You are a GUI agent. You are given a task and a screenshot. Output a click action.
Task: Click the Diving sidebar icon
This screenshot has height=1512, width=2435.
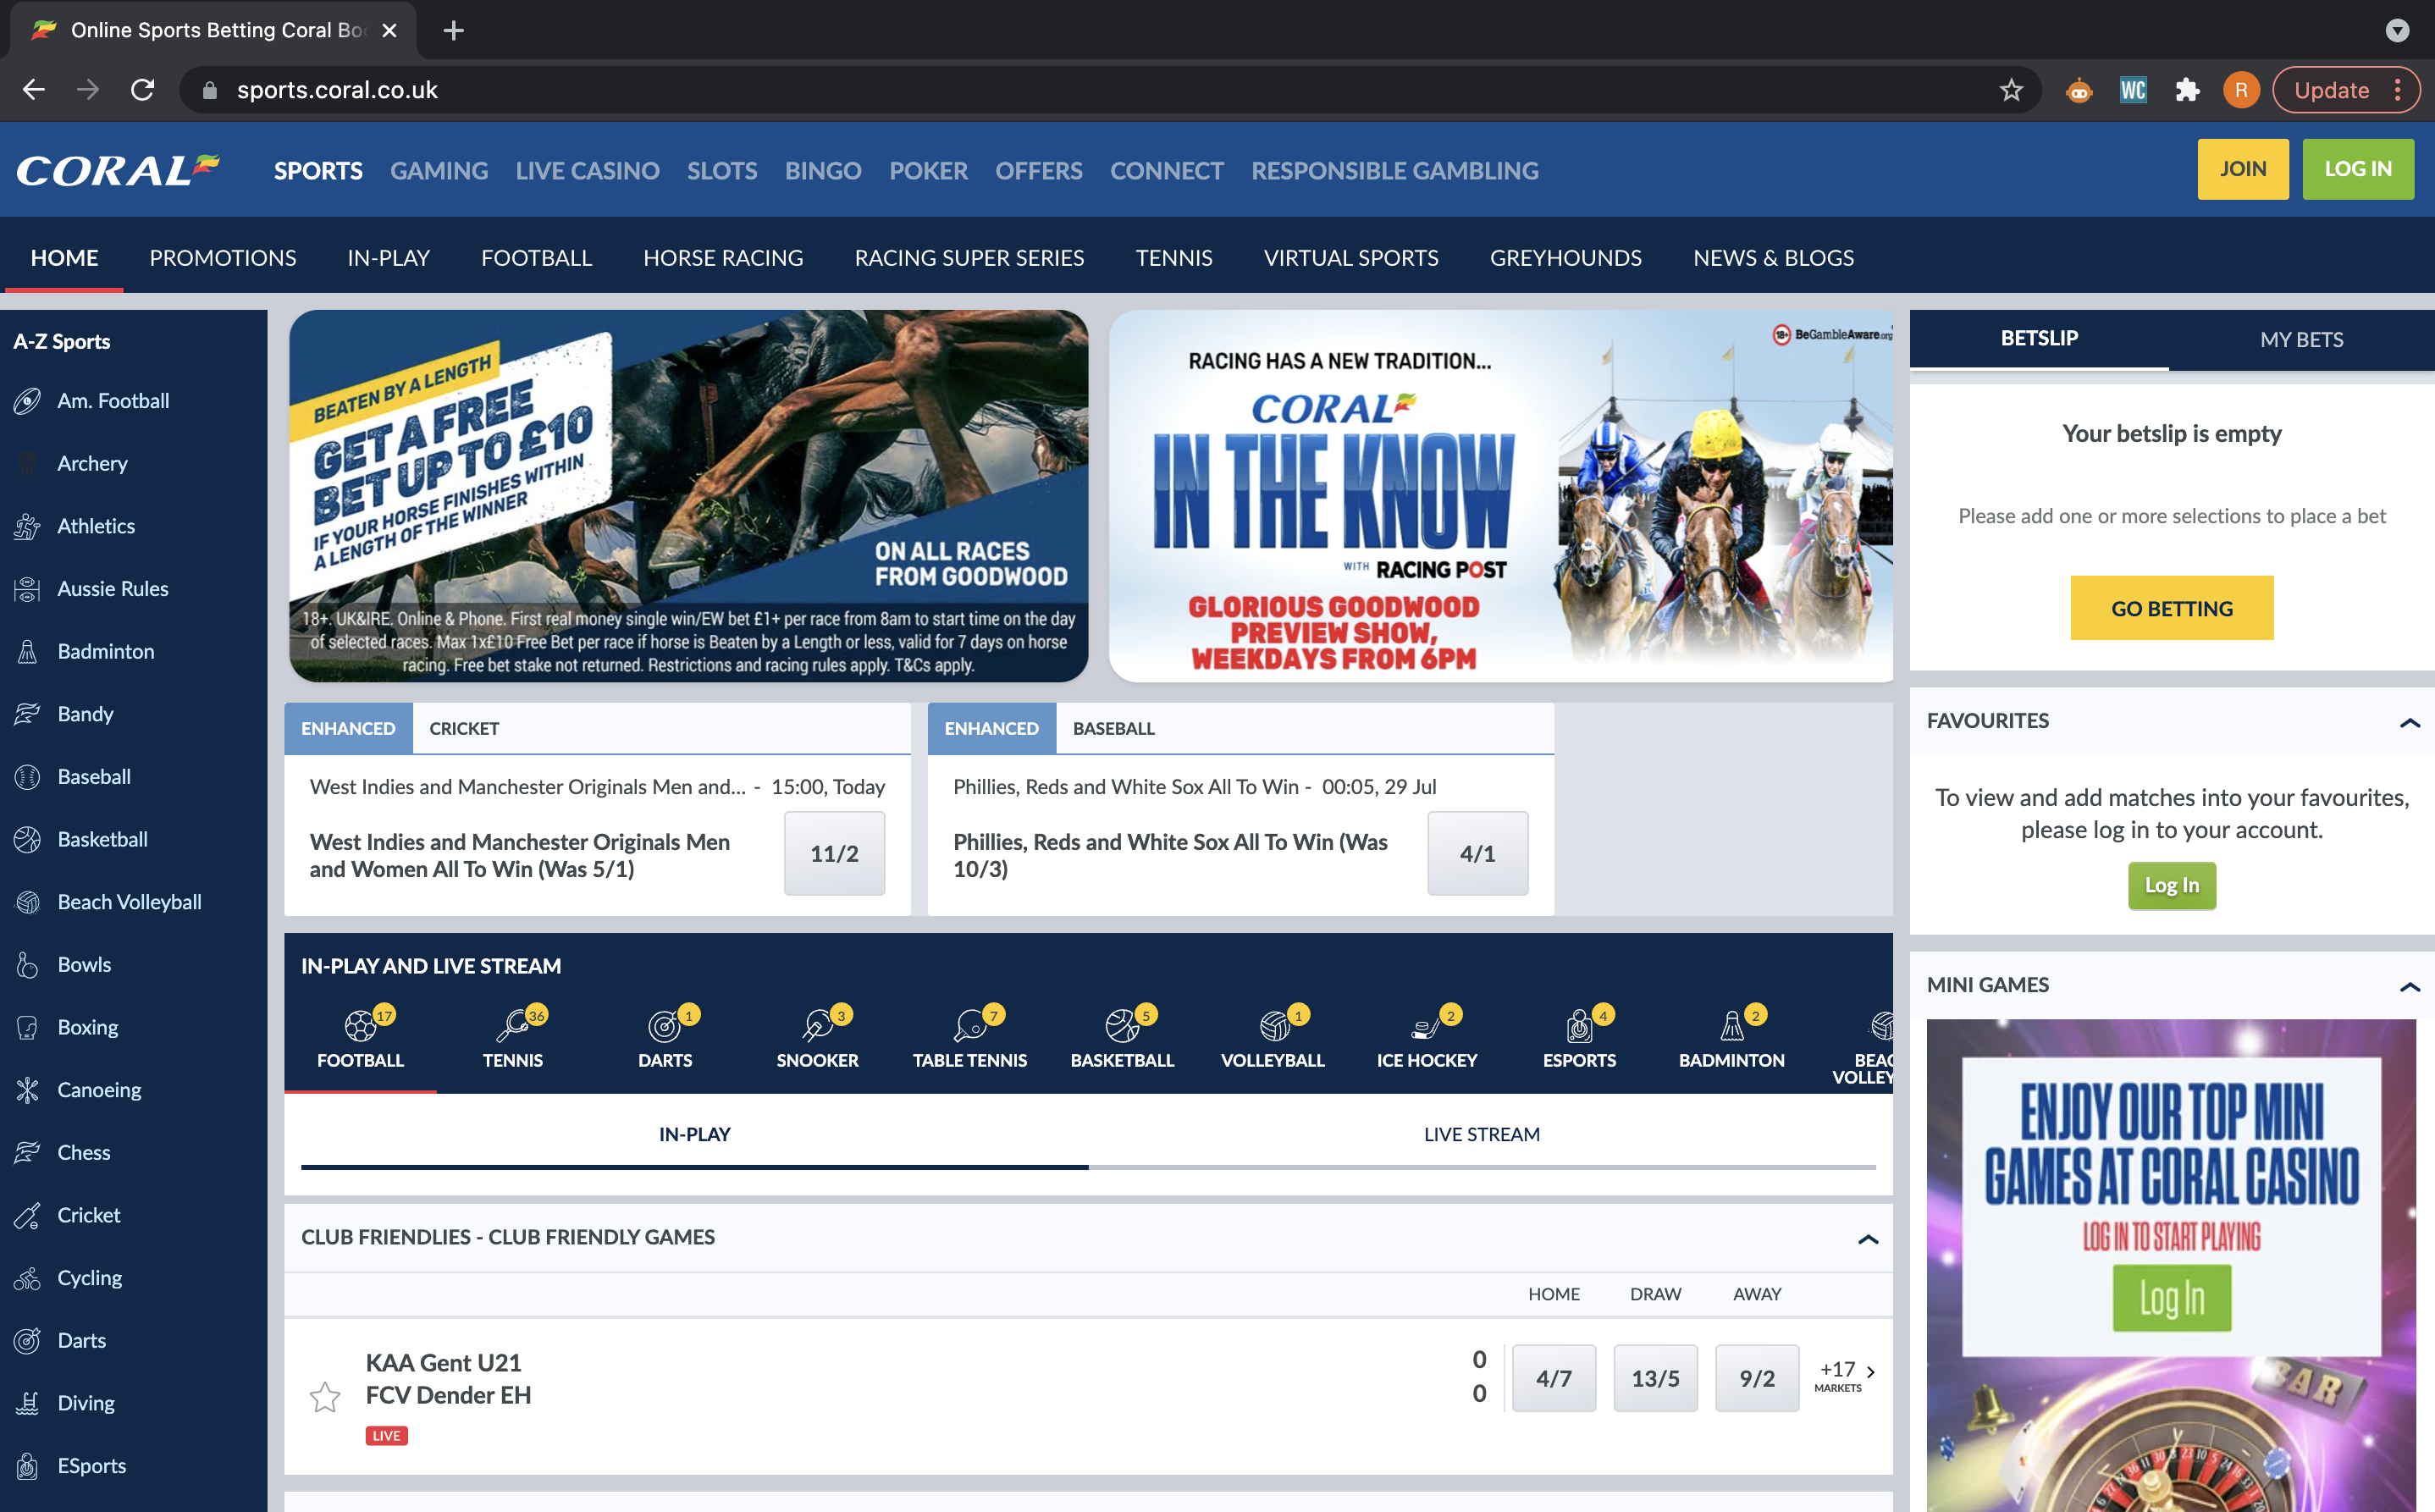coord(27,1403)
